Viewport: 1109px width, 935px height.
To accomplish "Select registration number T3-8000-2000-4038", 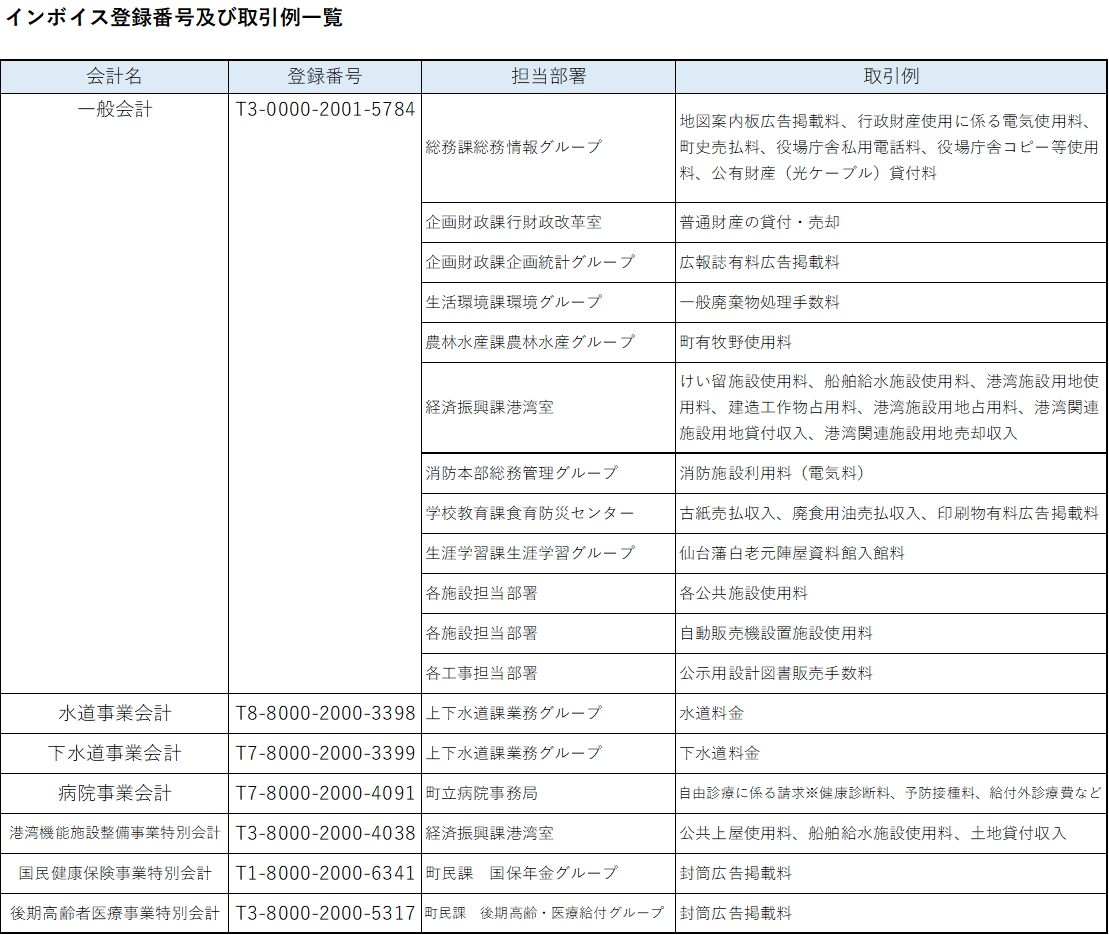I will (x=325, y=833).
